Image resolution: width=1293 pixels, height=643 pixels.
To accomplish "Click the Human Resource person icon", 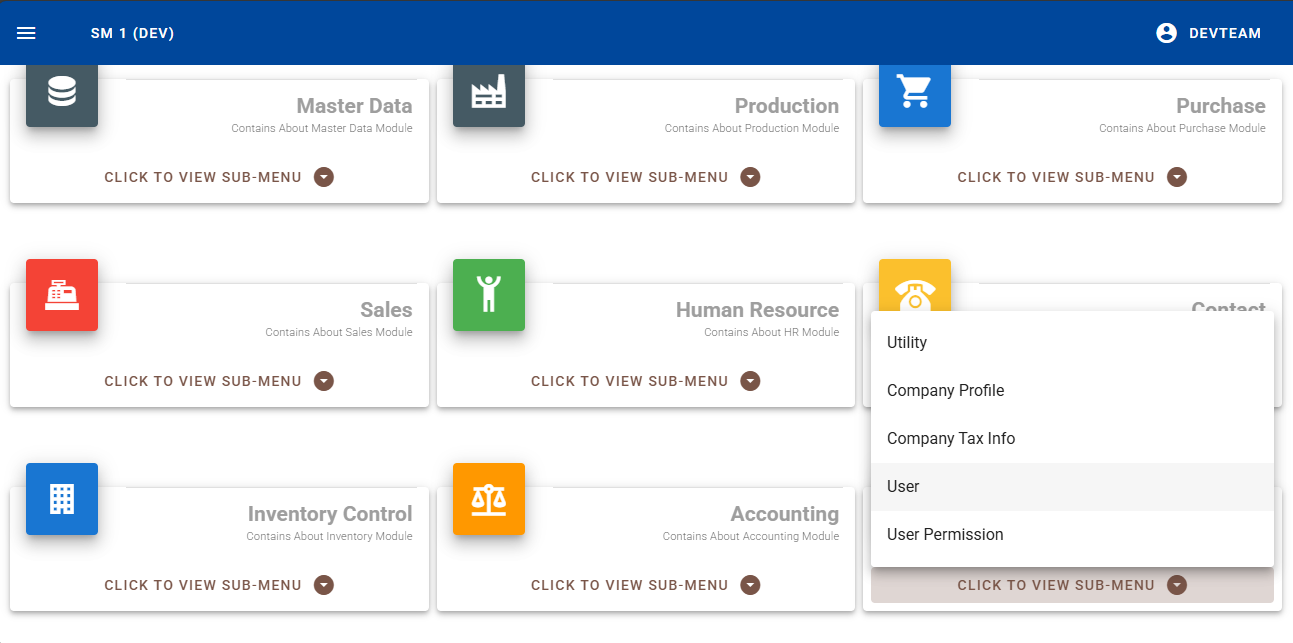I will [489, 295].
